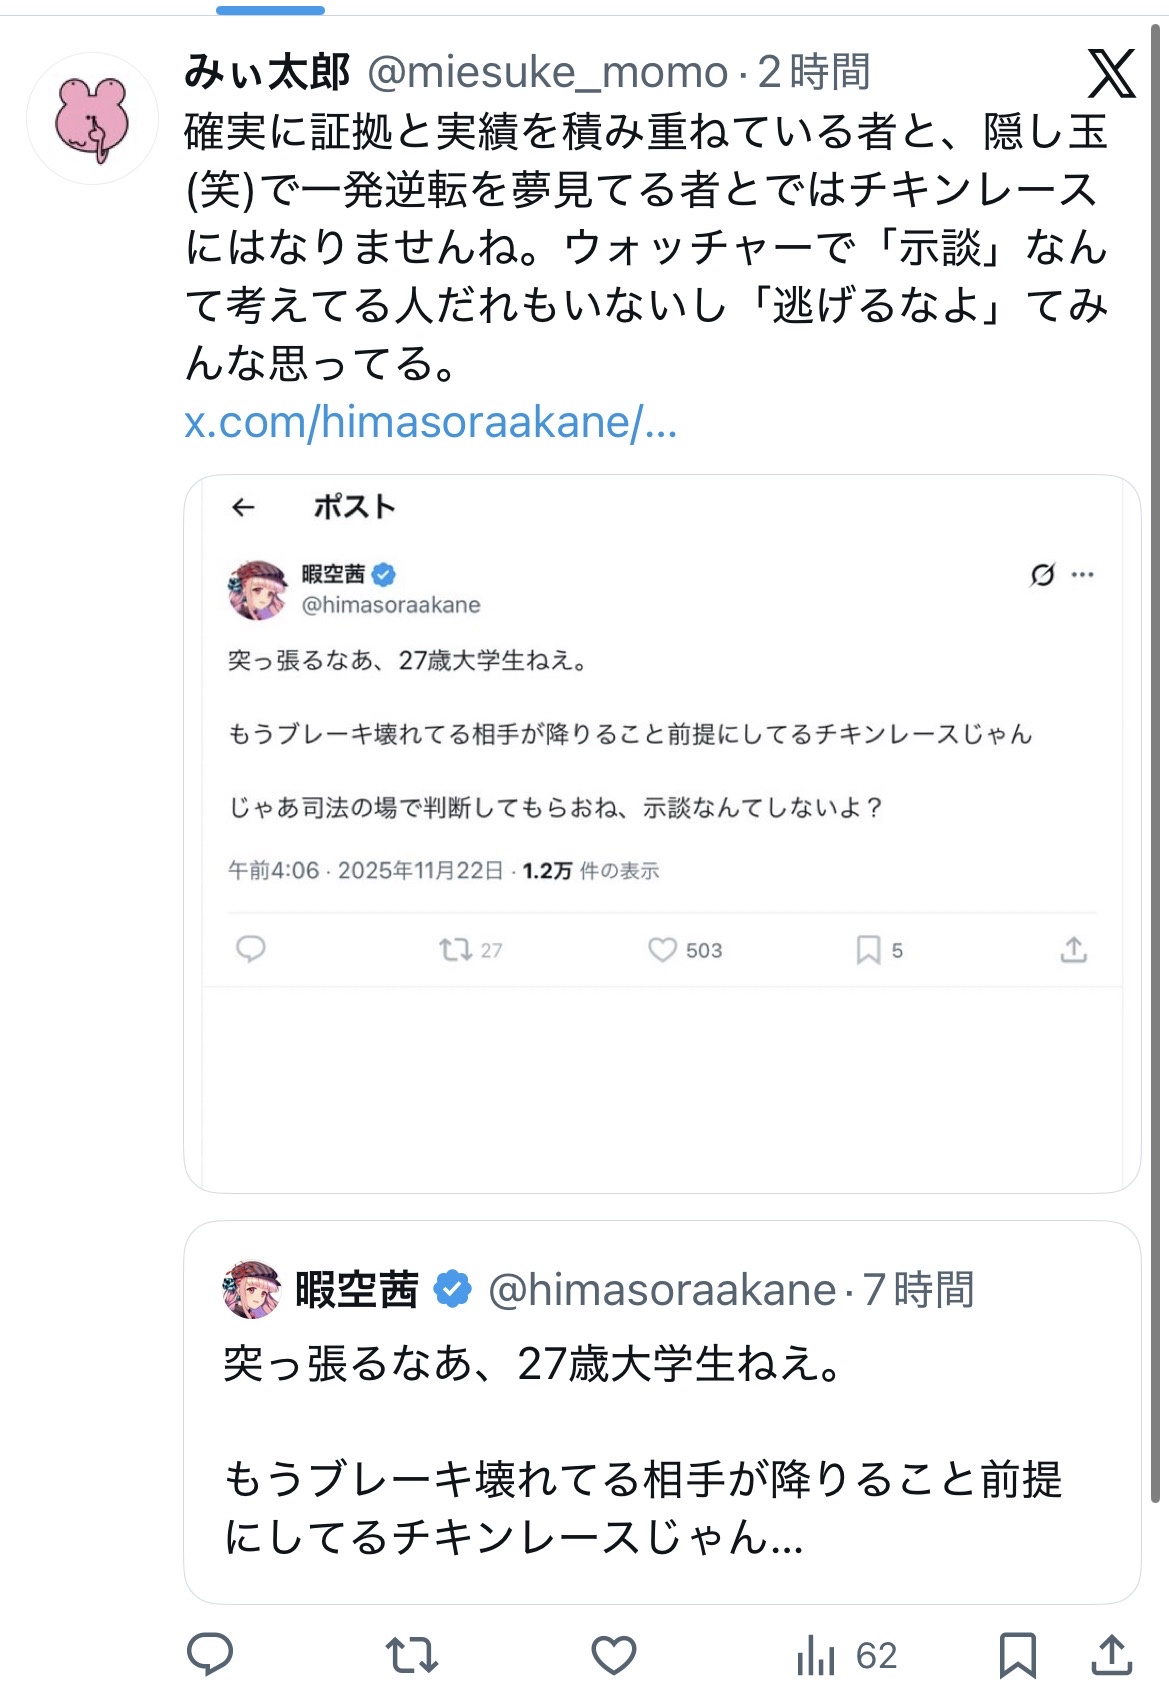
Task: Bookmark みぃ太郎's post
Action: (x=1017, y=1655)
